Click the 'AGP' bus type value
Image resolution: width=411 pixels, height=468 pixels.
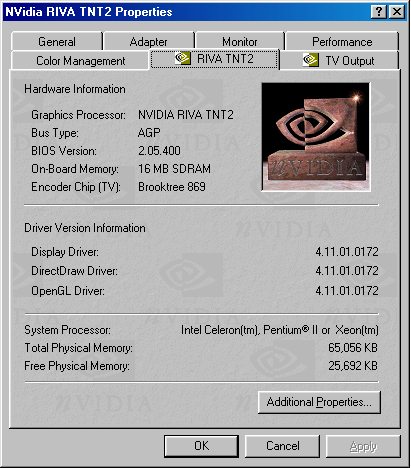[149, 133]
